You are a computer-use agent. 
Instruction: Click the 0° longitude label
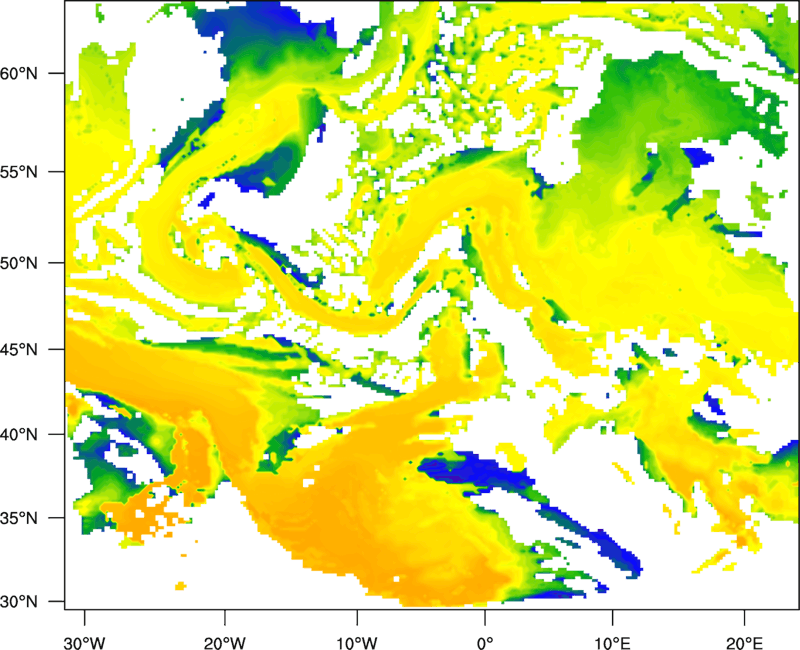click(485, 643)
